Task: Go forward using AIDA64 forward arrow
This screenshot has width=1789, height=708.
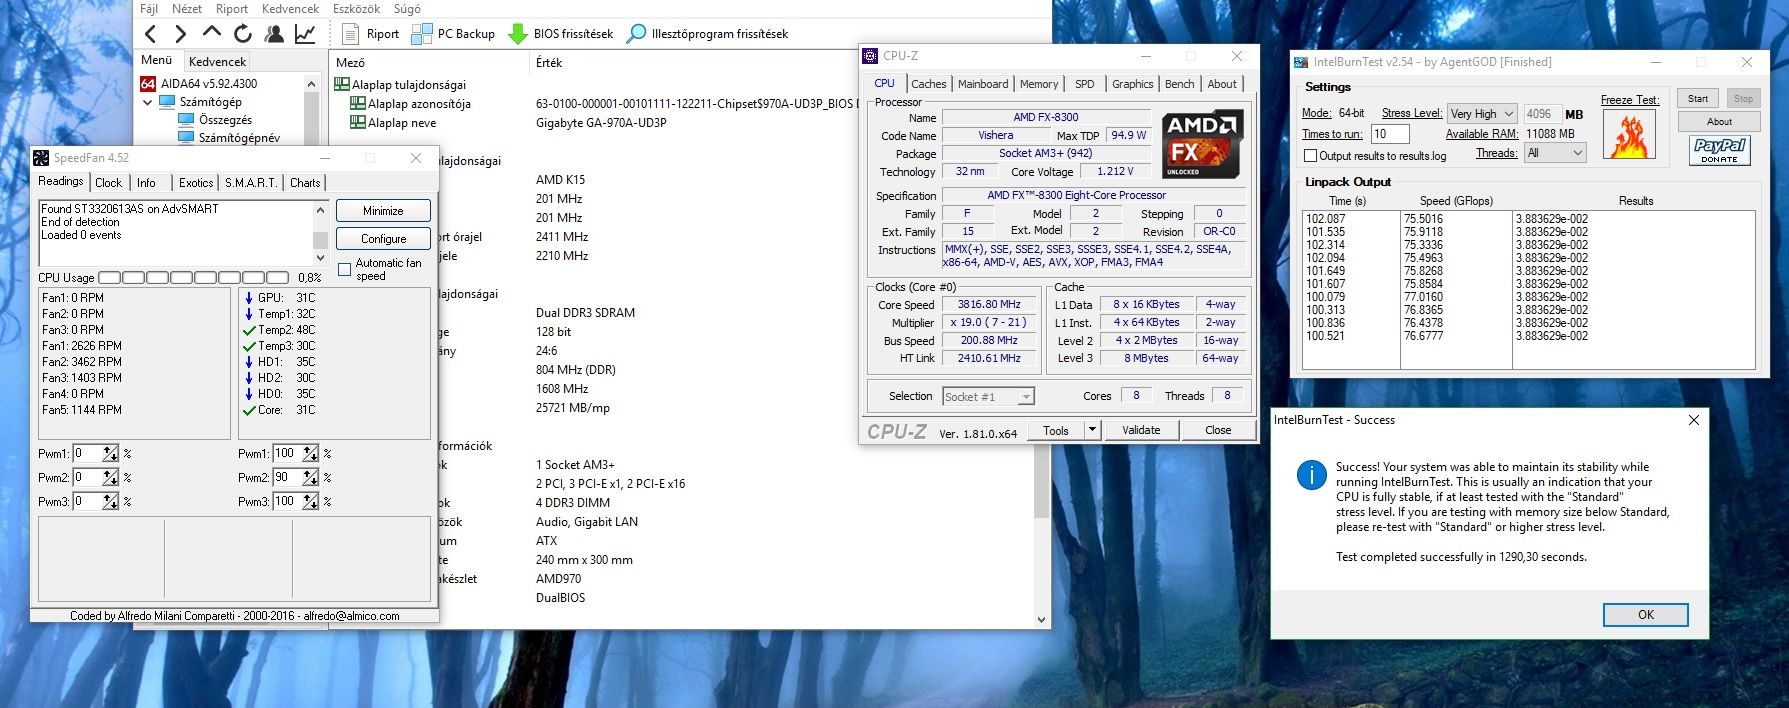Action: (181, 34)
